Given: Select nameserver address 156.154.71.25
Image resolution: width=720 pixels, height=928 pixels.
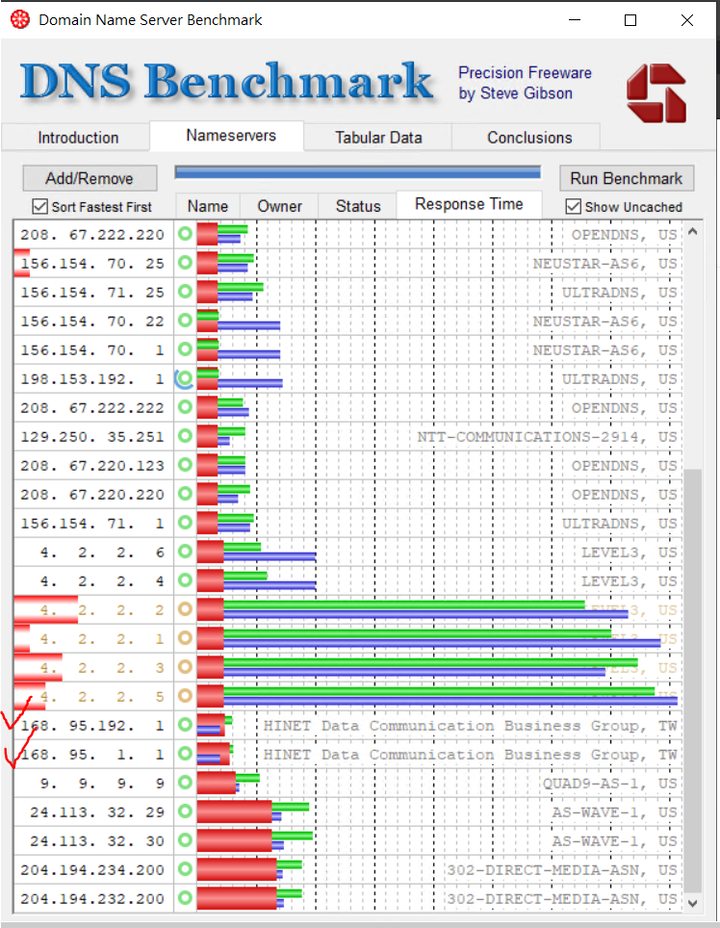Looking at the screenshot, I should (92, 292).
